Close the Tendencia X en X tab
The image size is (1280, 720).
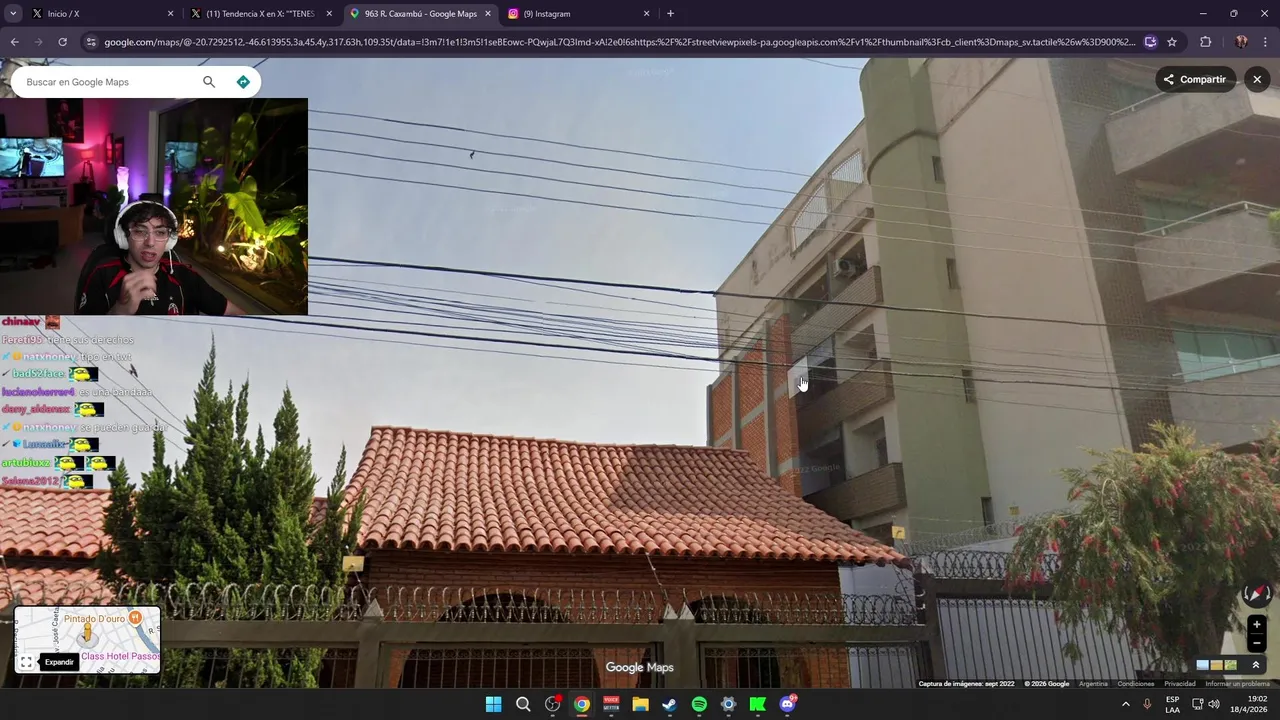click(329, 14)
